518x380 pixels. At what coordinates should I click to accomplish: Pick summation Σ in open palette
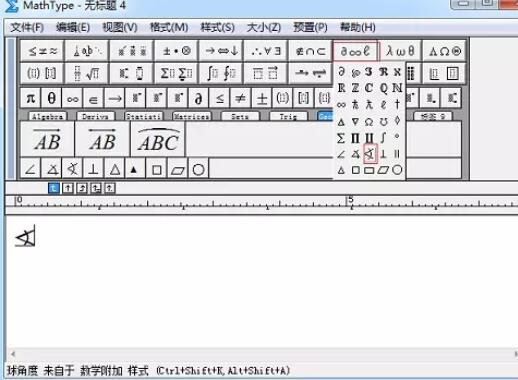click(x=341, y=137)
